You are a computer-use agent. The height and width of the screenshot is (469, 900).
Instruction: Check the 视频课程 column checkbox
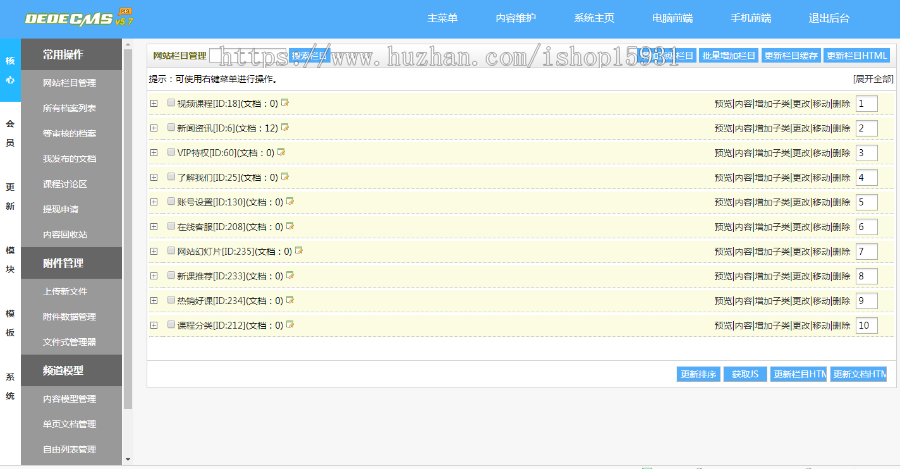pyautogui.click(x=171, y=103)
